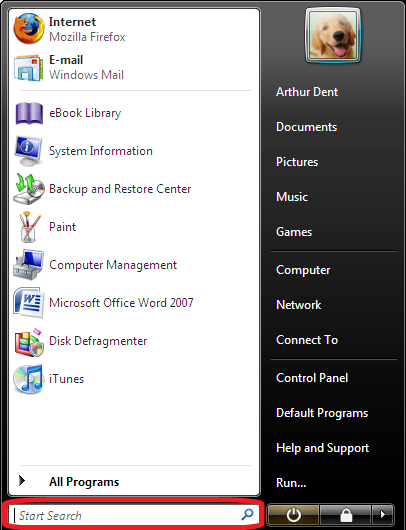Click the Internet Mozilla Firefox text
This screenshot has width=406, height=530.
(87, 29)
